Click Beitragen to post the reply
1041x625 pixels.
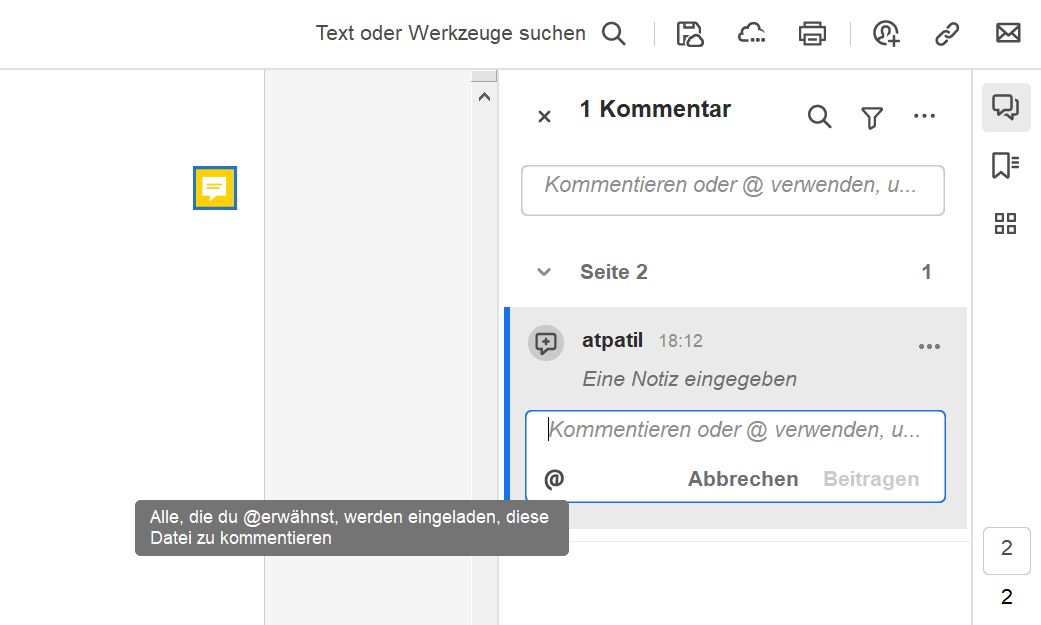click(870, 478)
